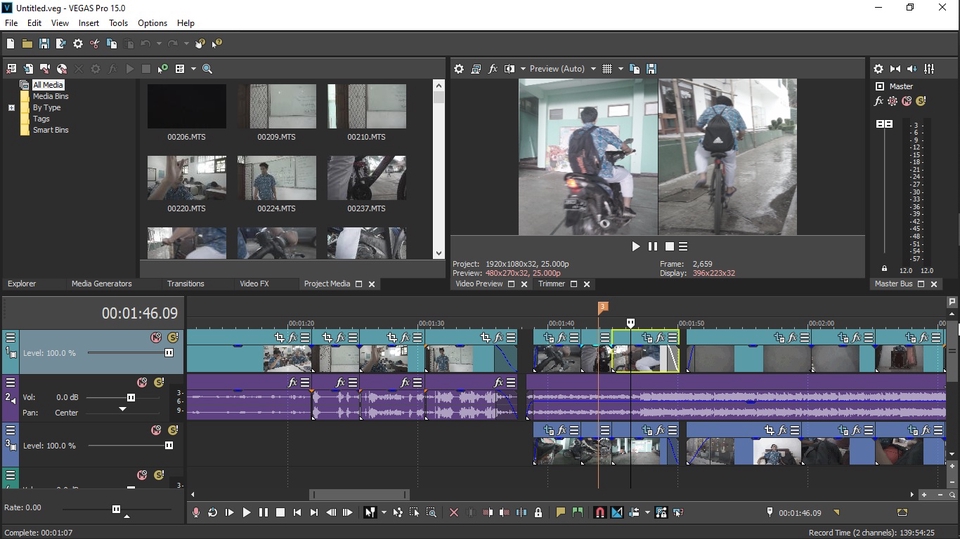960x539 pixels.
Task: Open the Options menu
Action: 152,23
